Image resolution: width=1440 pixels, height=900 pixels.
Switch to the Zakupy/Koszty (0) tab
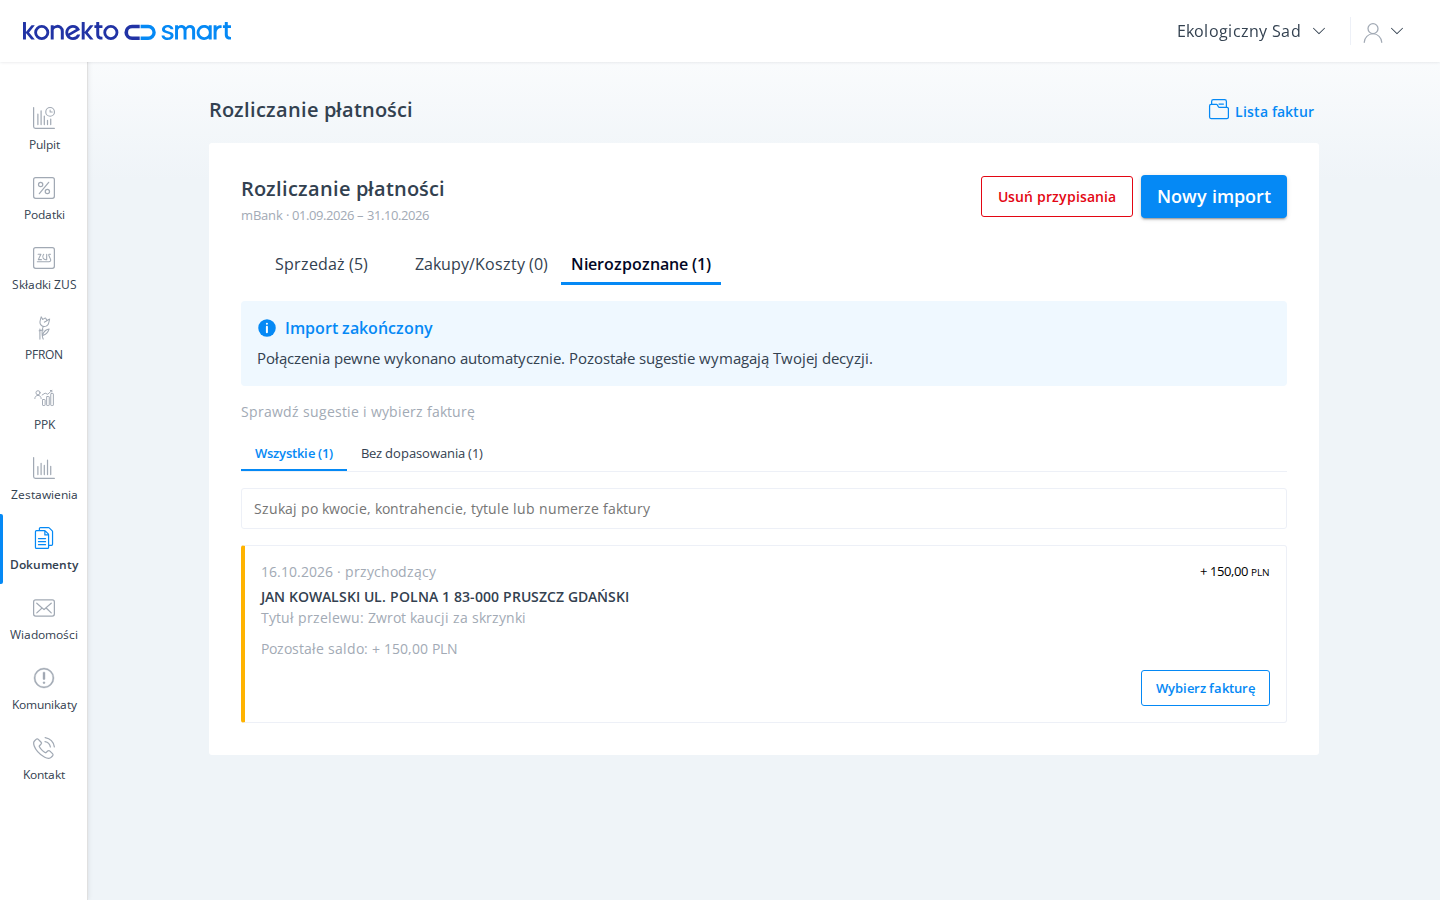(x=481, y=264)
